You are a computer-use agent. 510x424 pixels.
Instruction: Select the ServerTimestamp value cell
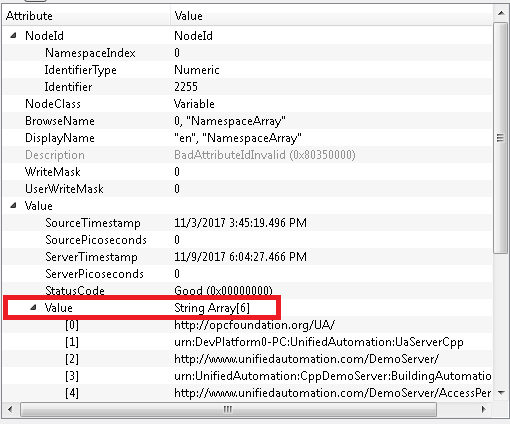240,257
